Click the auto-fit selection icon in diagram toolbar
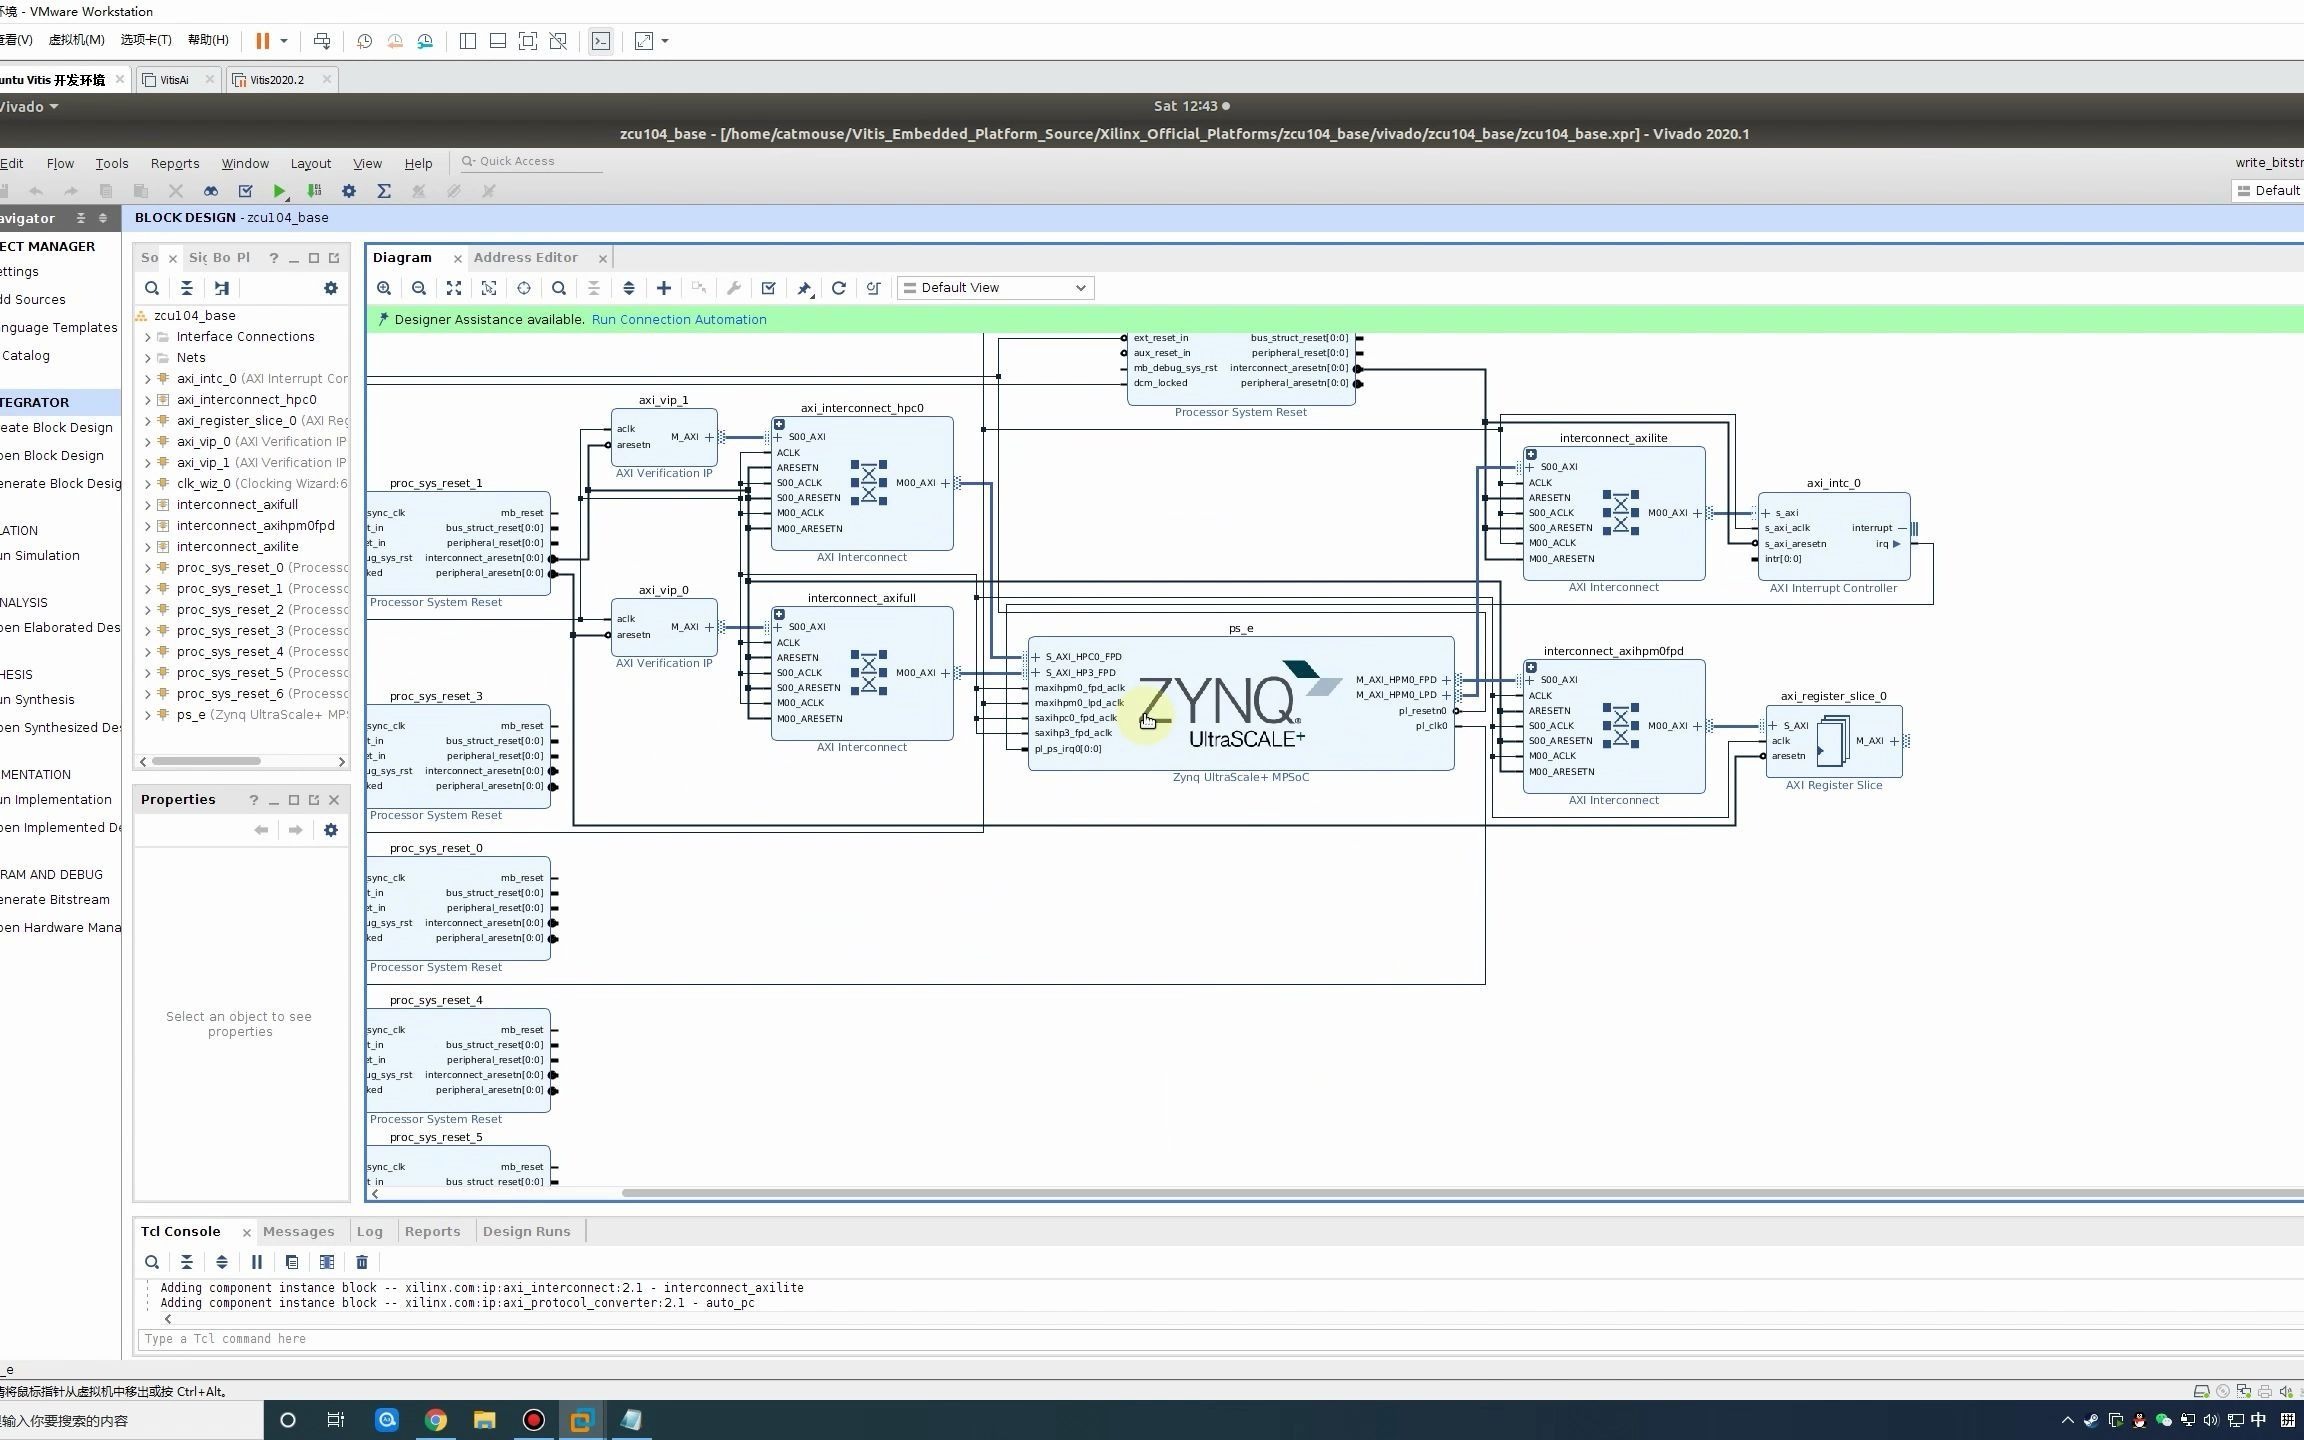Image resolution: width=2304 pixels, height=1440 pixels. [x=489, y=288]
